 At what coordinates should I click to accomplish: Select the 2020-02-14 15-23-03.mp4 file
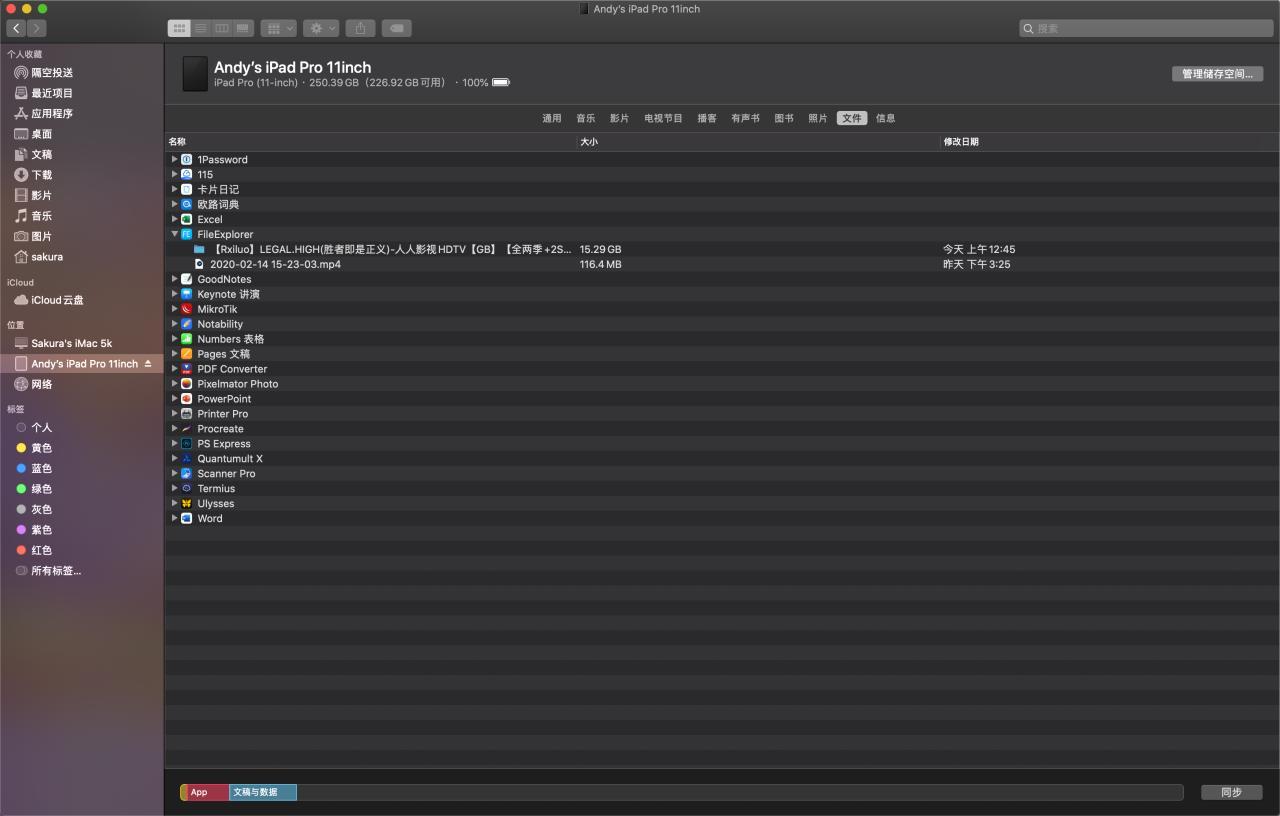[x=275, y=264]
